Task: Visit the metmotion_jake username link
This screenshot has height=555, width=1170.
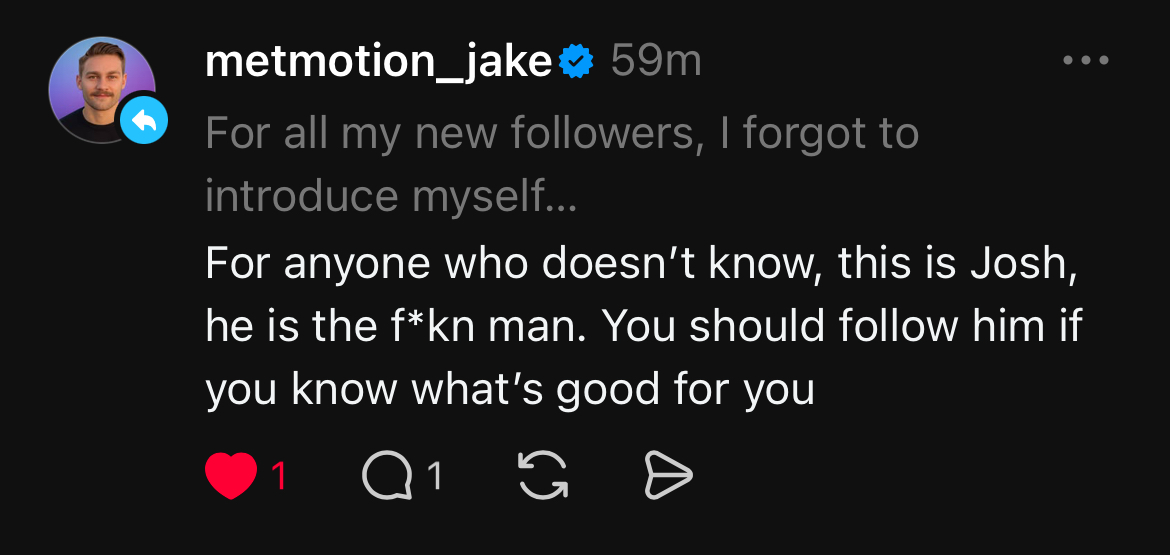Action: click(379, 62)
